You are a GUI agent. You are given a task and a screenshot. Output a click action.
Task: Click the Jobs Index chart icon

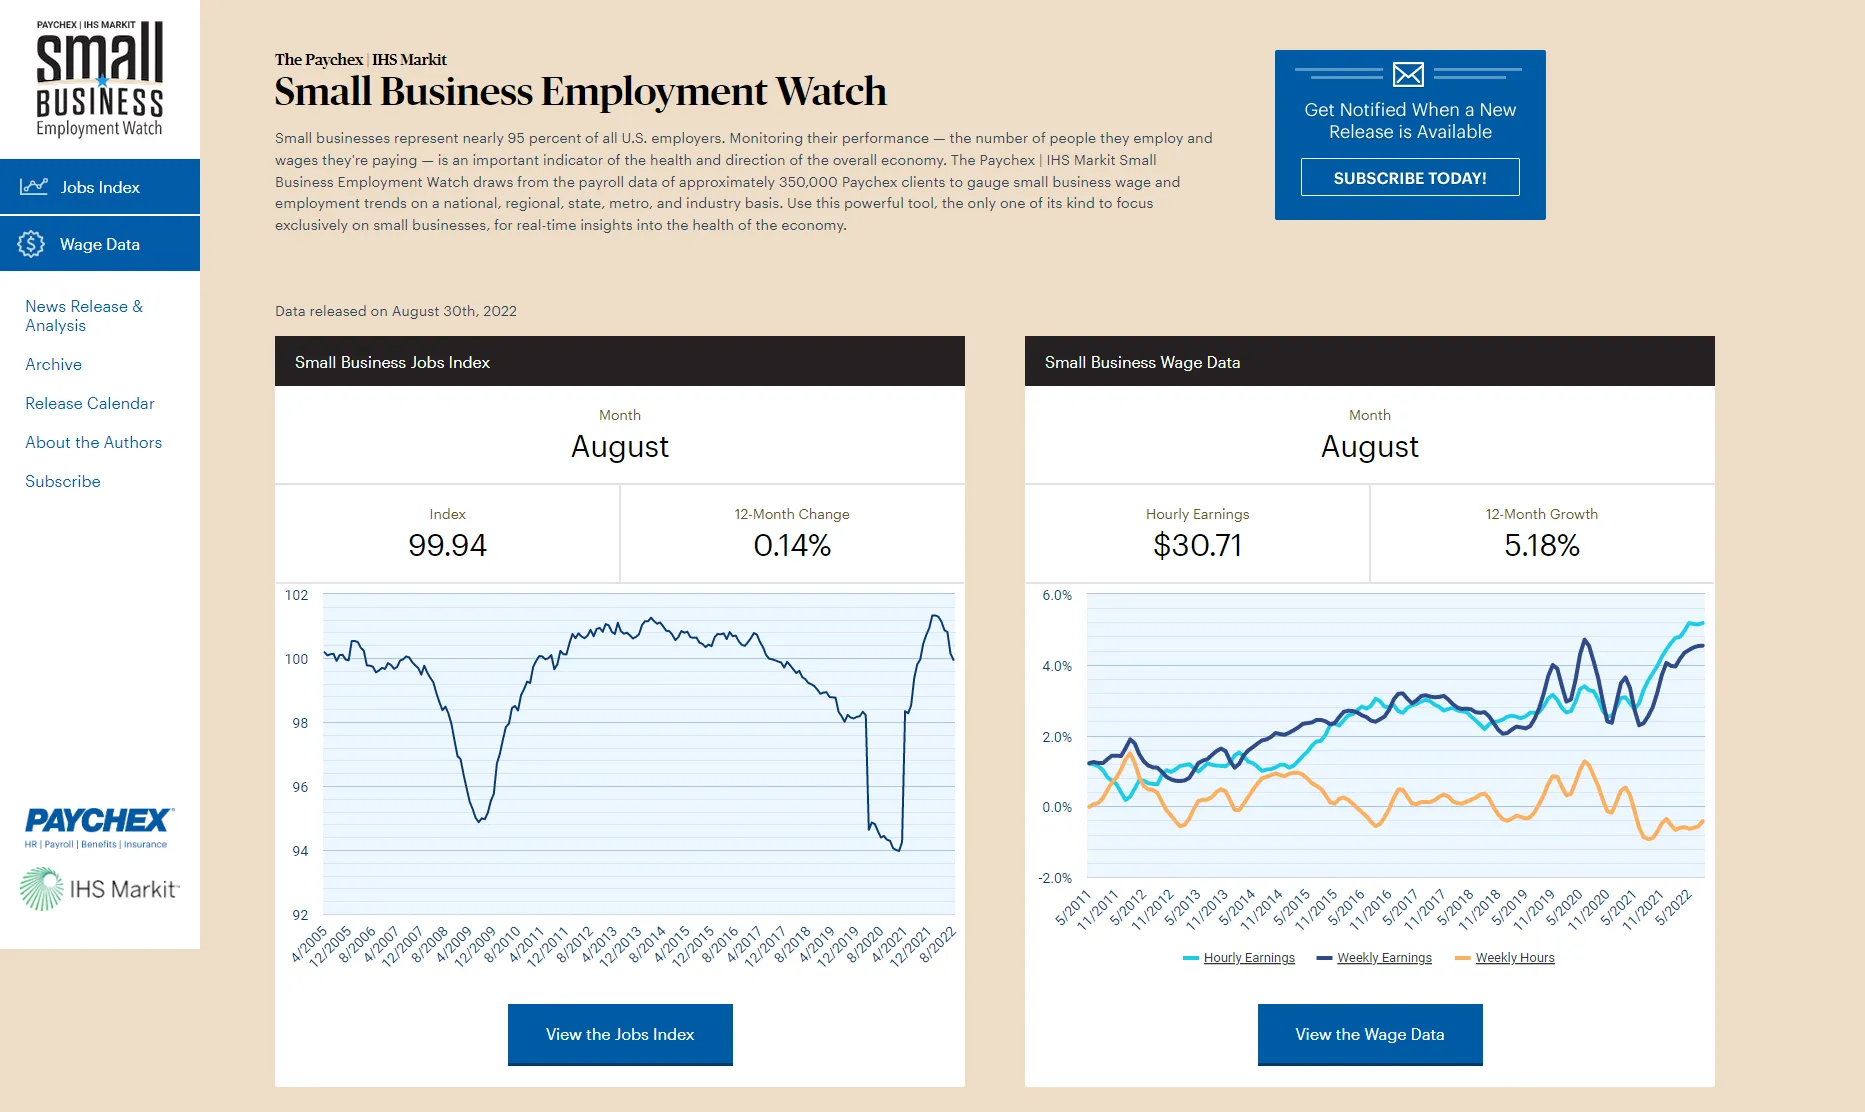(34, 187)
